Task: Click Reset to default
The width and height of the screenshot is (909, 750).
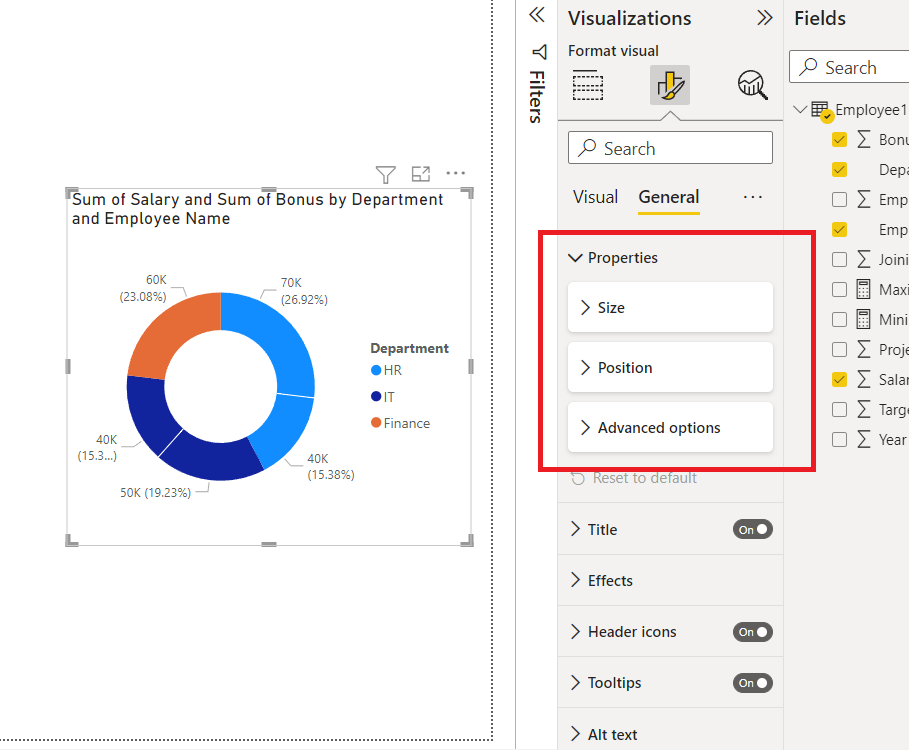Action: [x=634, y=478]
